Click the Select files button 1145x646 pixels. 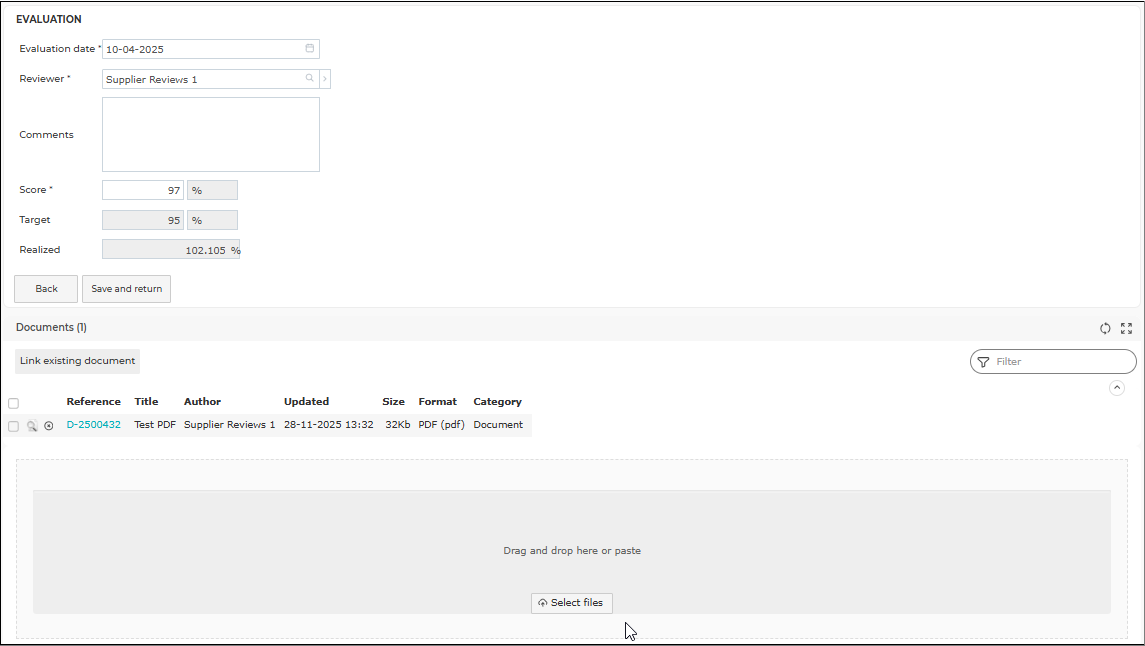(572, 603)
